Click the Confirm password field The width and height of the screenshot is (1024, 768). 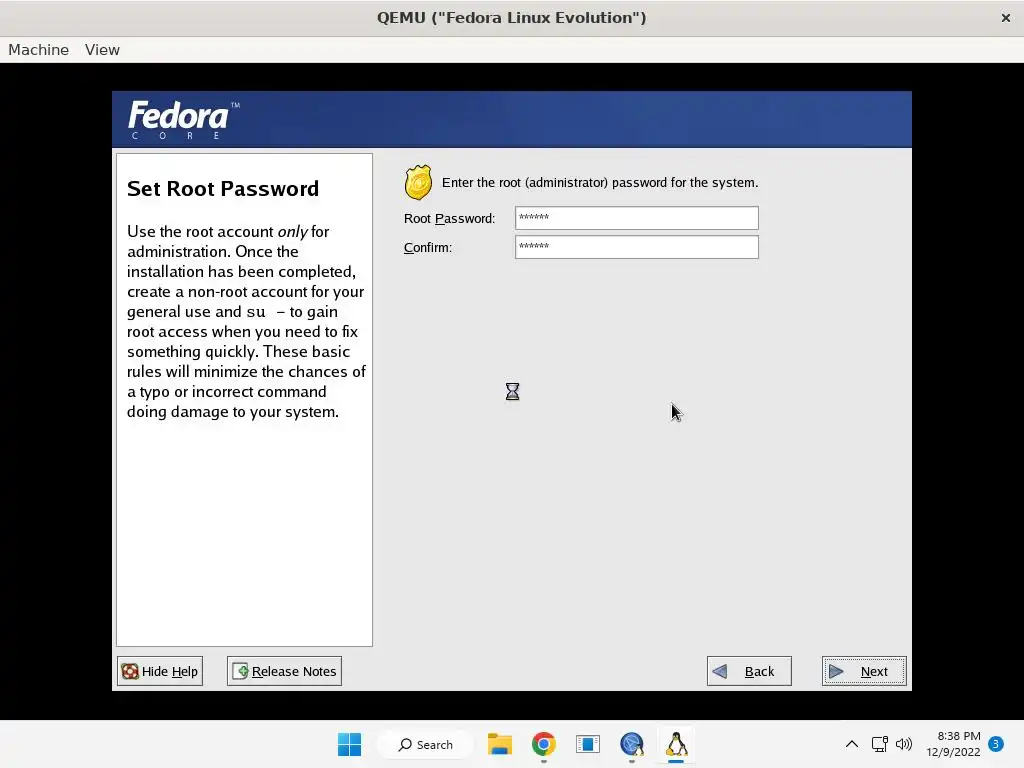[636, 247]
